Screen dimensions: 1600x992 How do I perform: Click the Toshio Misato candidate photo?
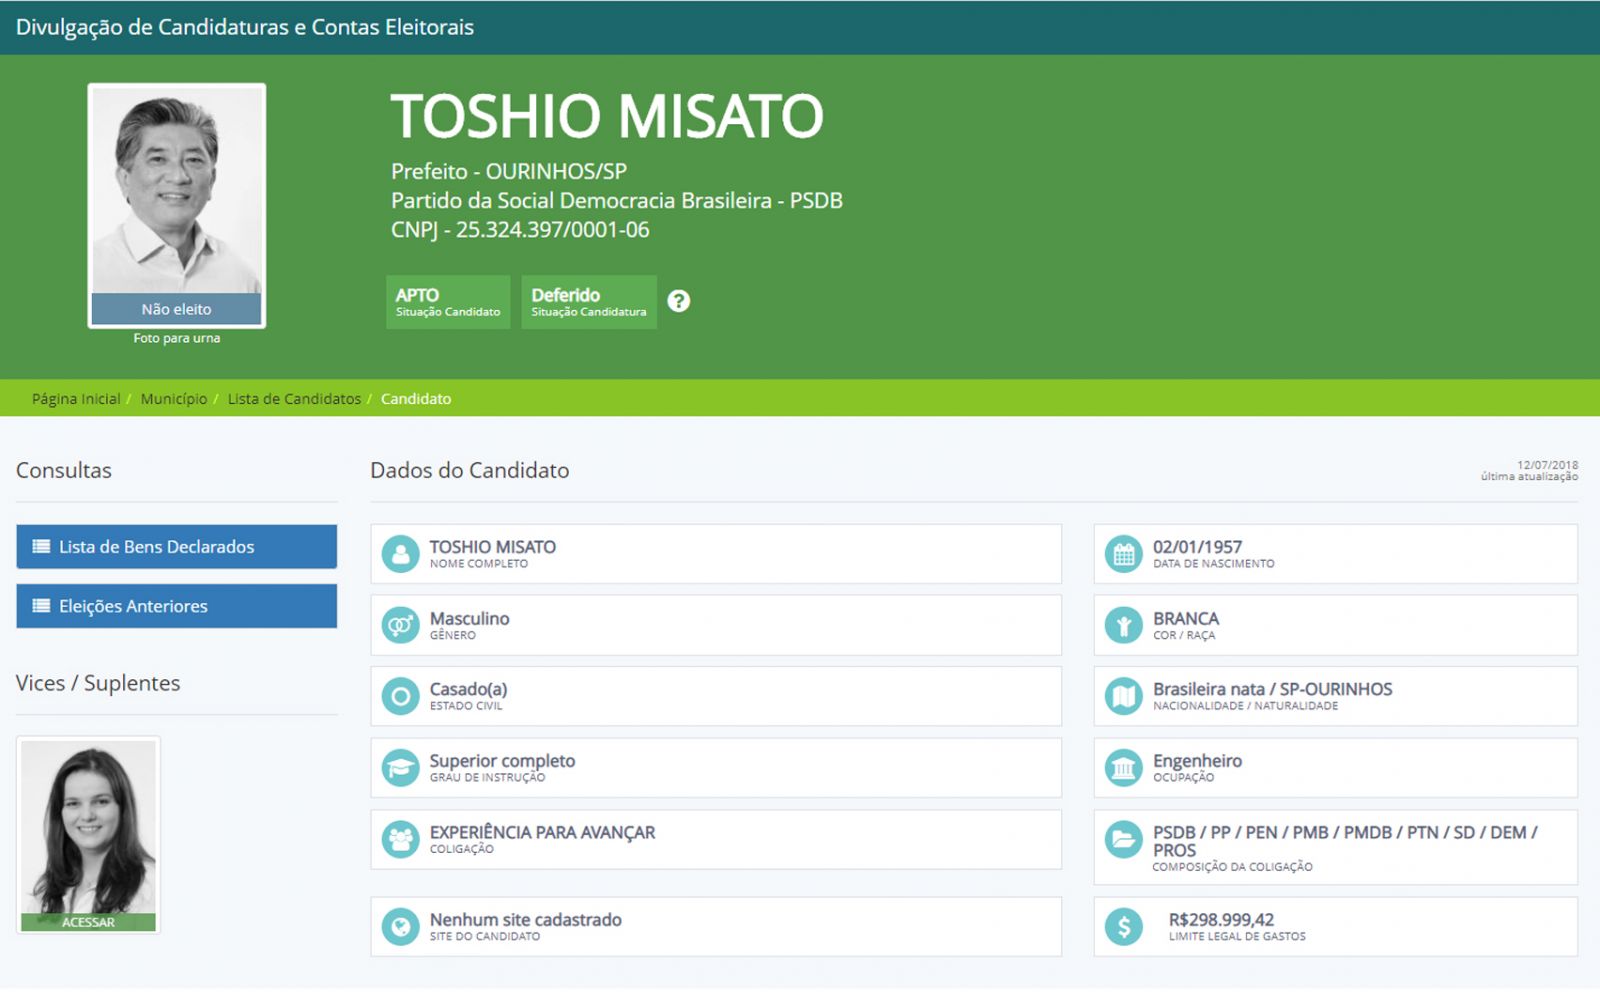(x=176, y=192)
